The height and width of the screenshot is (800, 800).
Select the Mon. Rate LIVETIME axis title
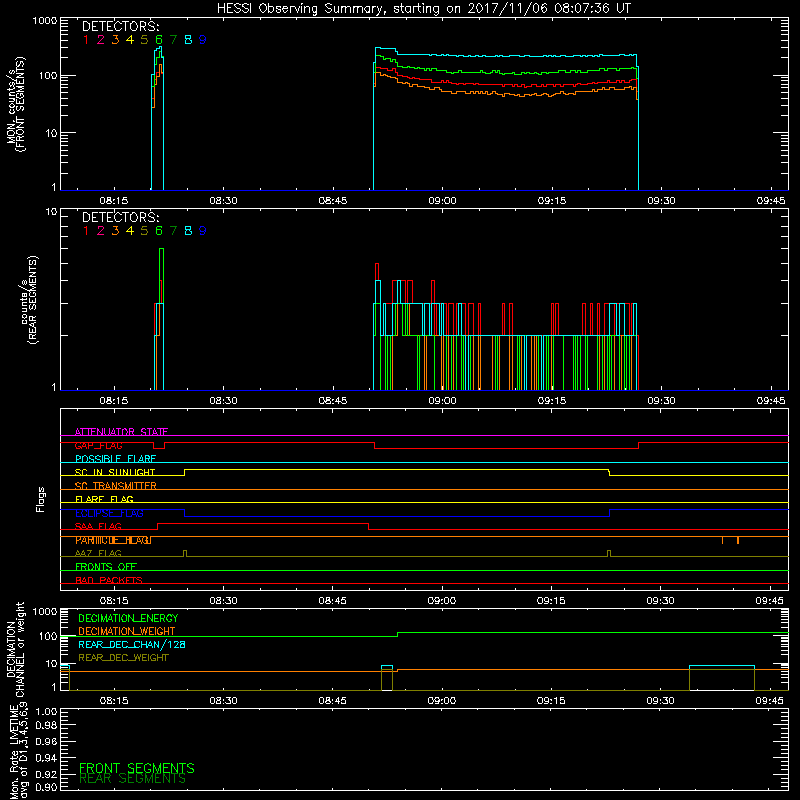click(x=17, y=751)
